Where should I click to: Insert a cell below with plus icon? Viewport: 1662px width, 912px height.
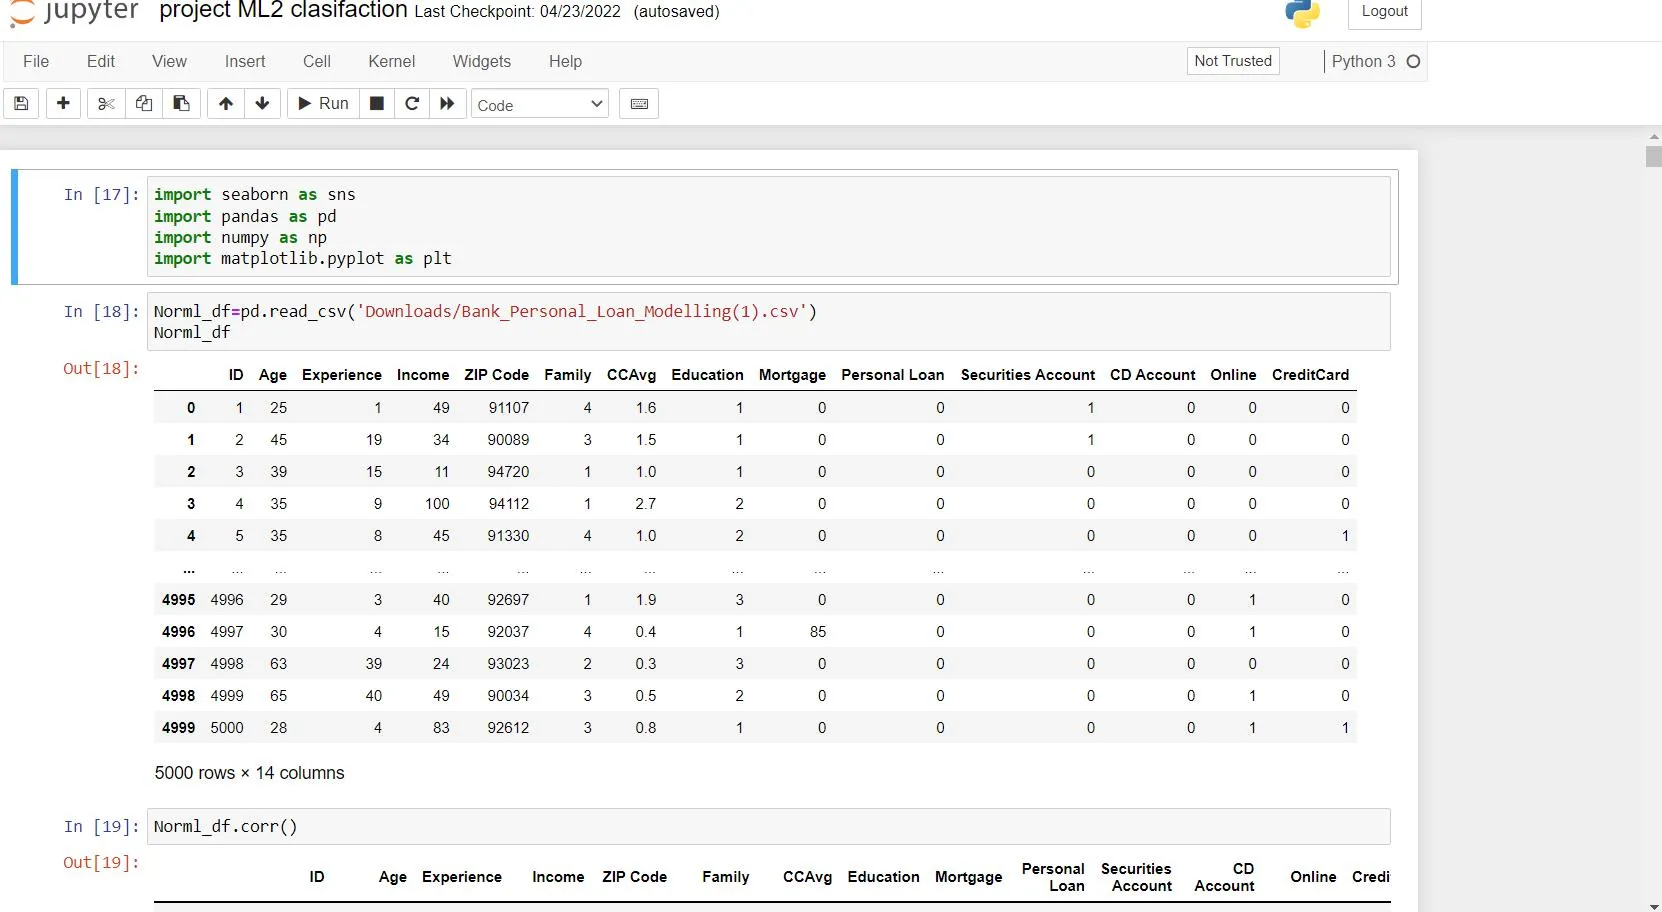63,104
